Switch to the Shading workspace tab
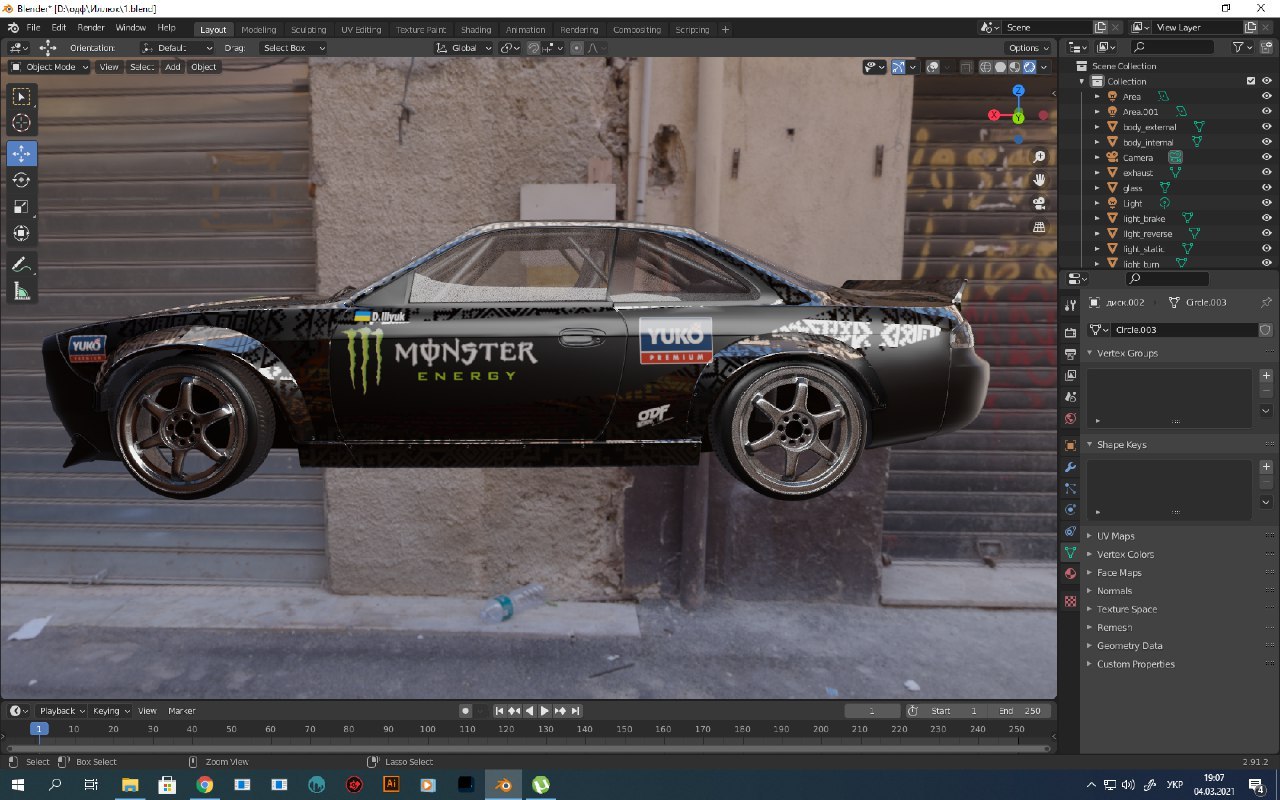Viewport: 1280px width, 800px height. tap(476, 30)
